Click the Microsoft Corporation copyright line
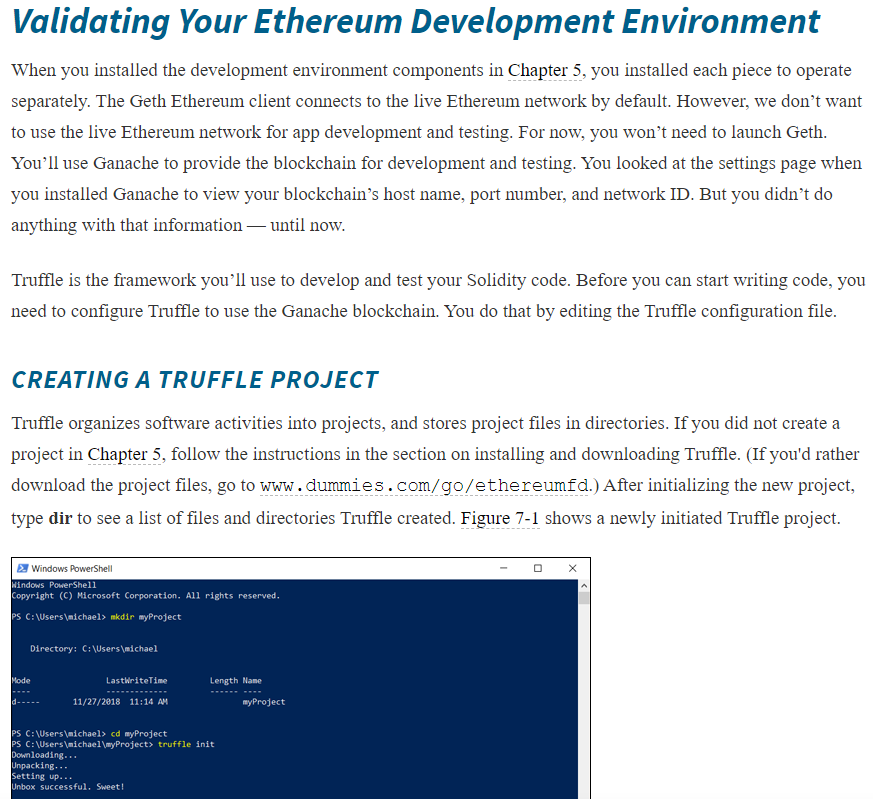Image resolution: width=873 pixels, height=799 pixels. (x=146, y=596)
